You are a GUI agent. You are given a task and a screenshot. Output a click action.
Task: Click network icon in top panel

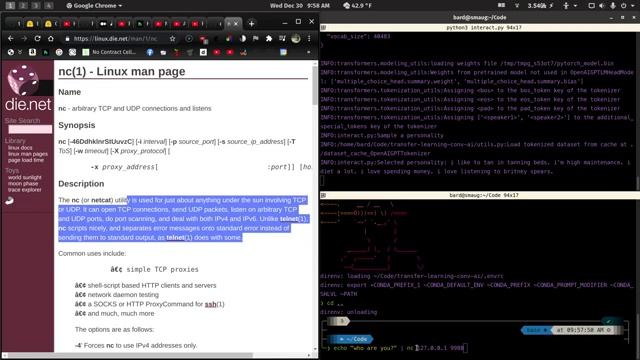(517, 5)
